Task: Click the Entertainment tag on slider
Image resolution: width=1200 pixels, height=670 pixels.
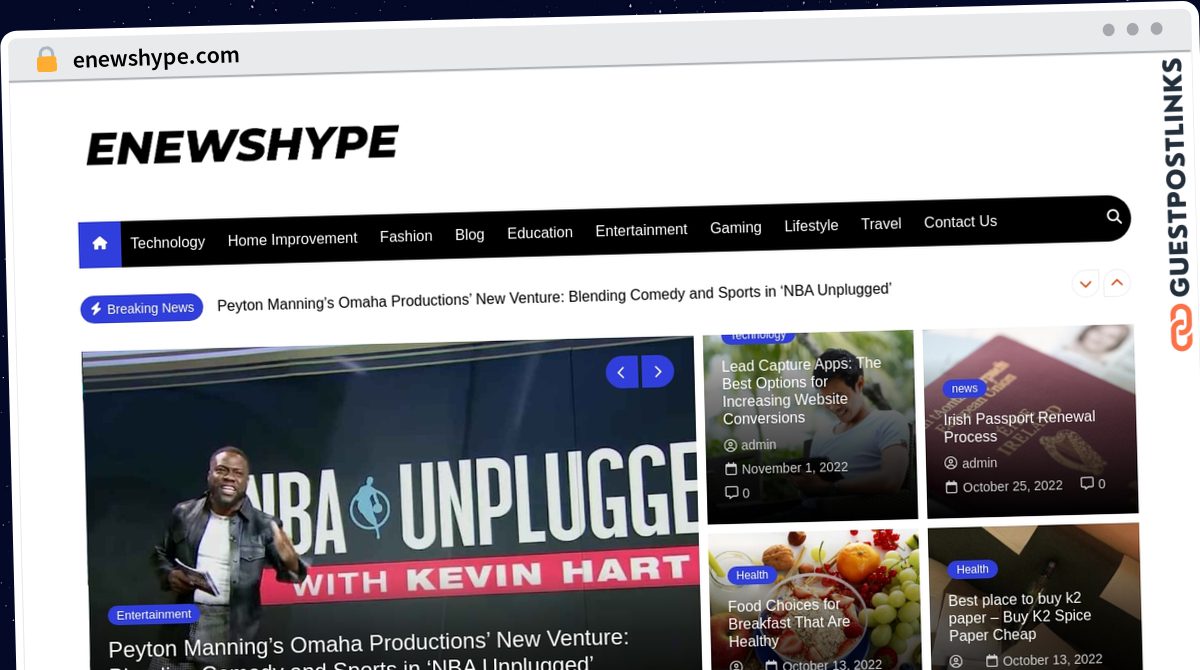Action: [x=153, y=615]
